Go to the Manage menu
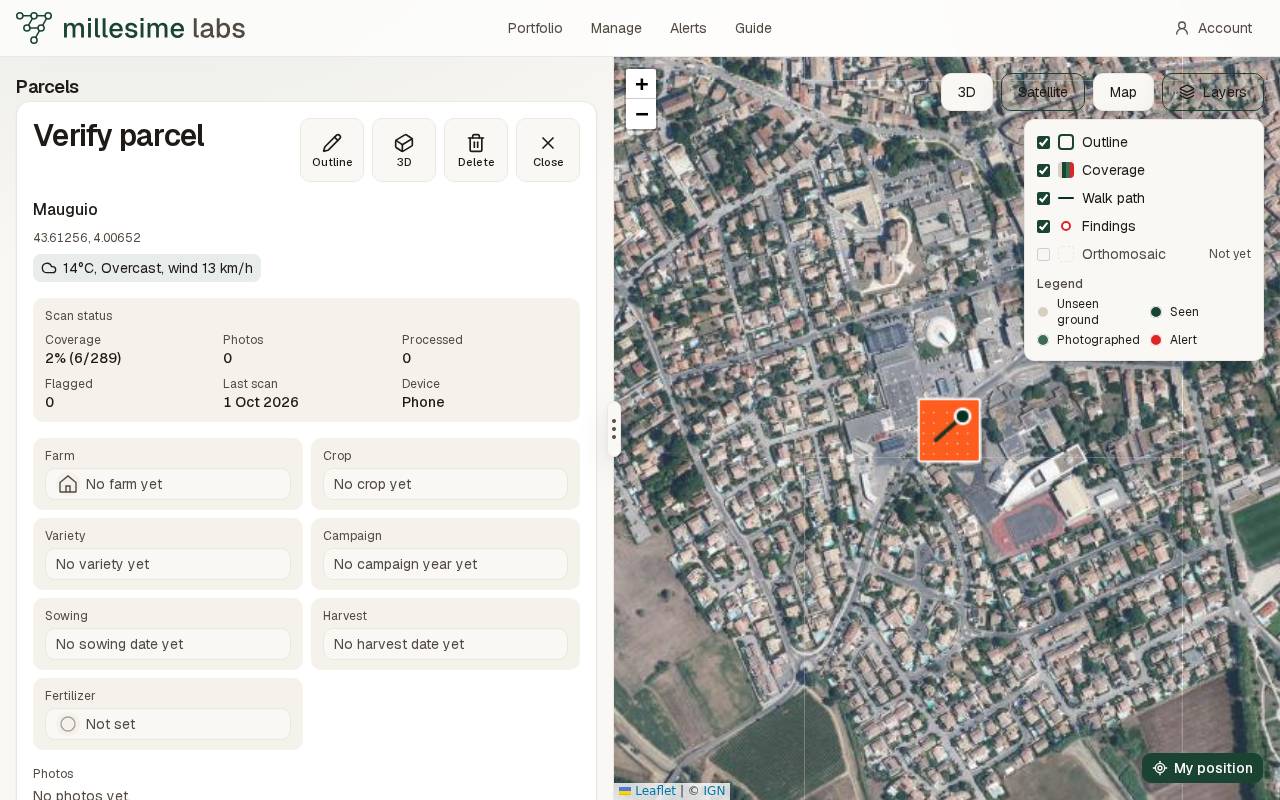The height and width of the screenshot is (800, 1280). click(x=616, y=28)
